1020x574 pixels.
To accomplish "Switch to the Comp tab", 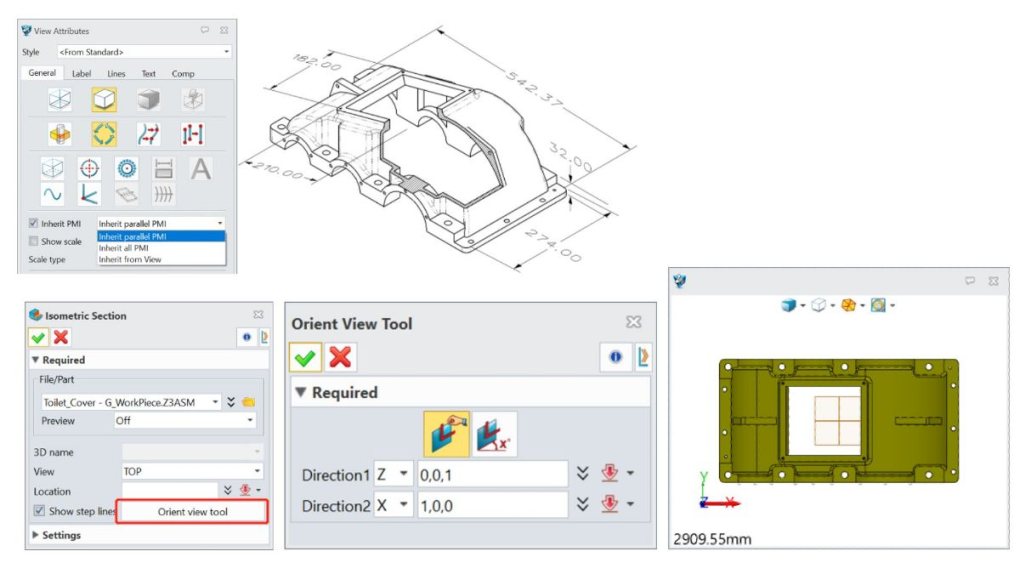I will point(183,74).
